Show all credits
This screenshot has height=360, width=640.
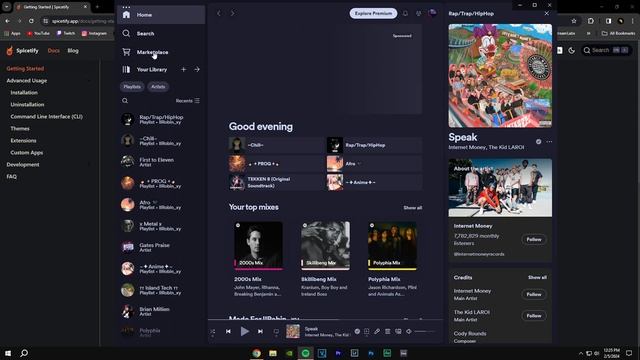pyautogui.click(x=537, y=278)
